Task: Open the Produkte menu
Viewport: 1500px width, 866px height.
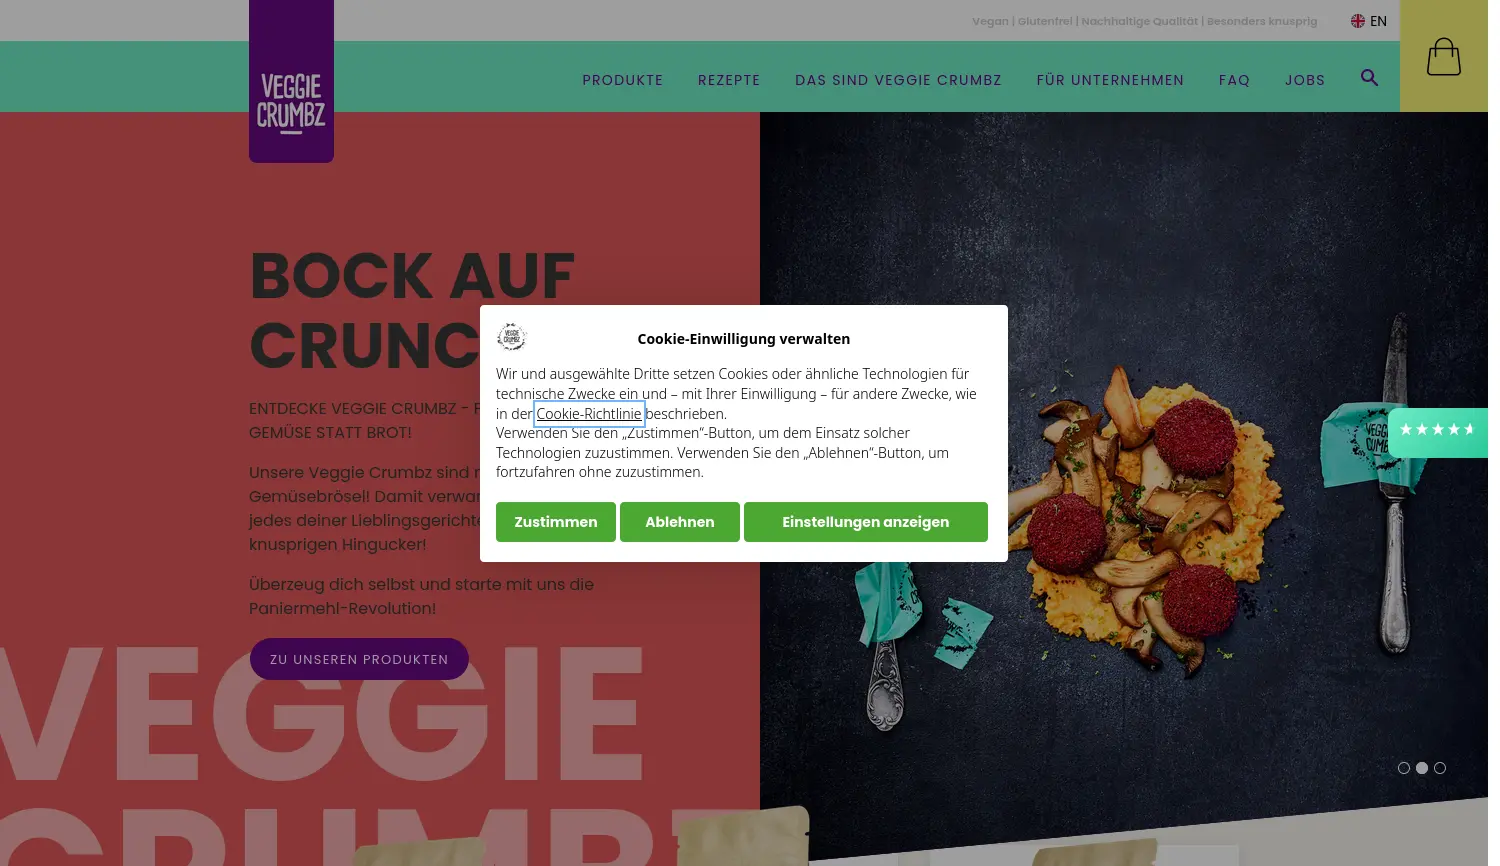Action: [623, 80]
